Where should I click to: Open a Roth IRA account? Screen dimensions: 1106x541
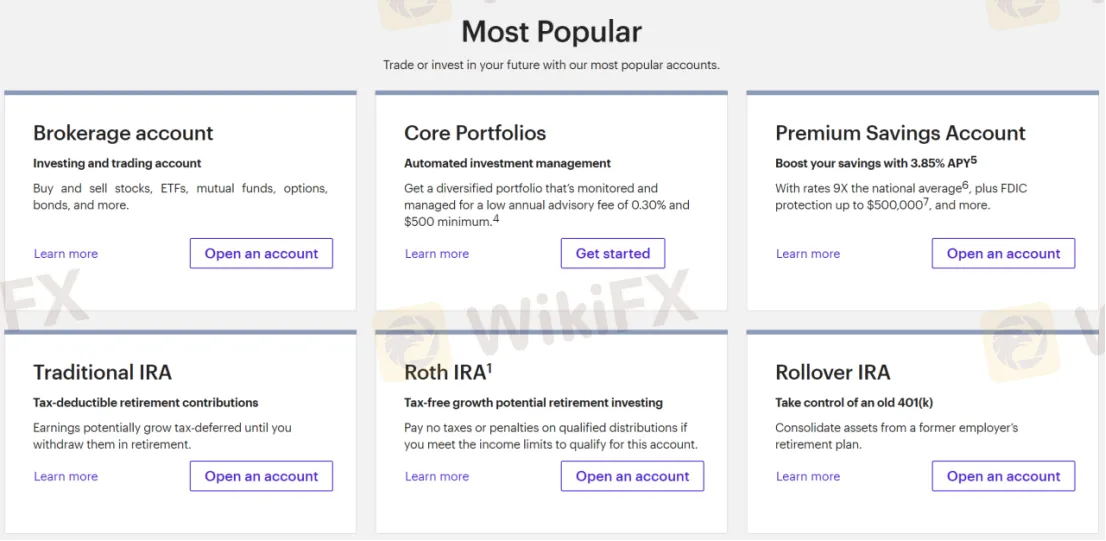pos(632,477)
